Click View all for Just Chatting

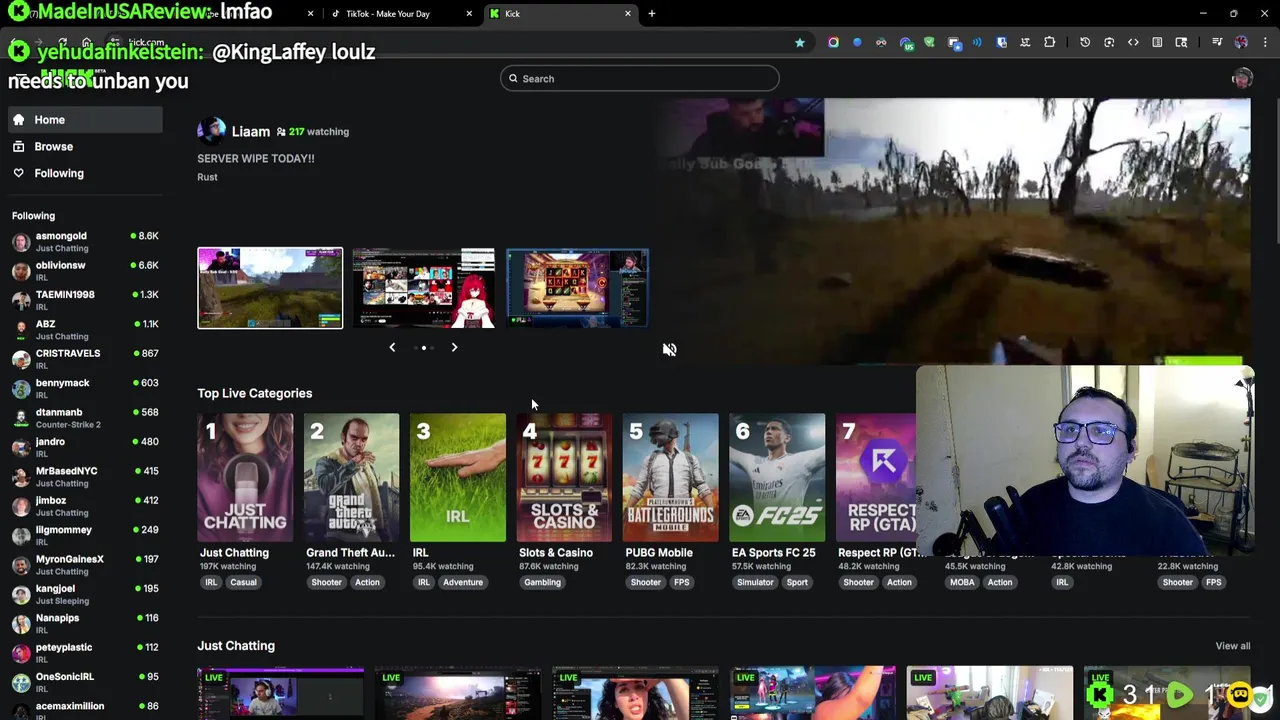click(1232, 646)
